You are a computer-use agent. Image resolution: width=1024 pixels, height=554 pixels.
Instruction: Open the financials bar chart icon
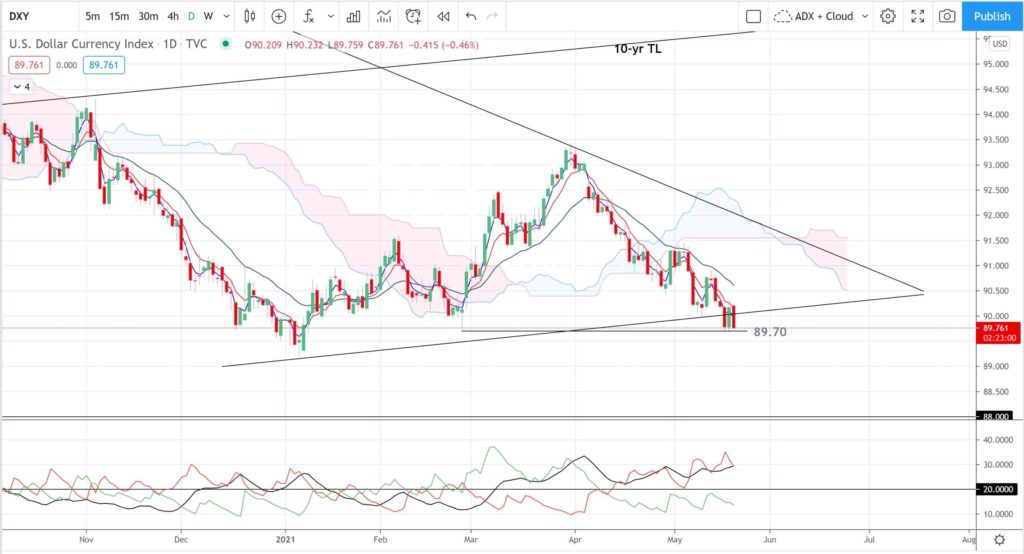click(353, 16)
